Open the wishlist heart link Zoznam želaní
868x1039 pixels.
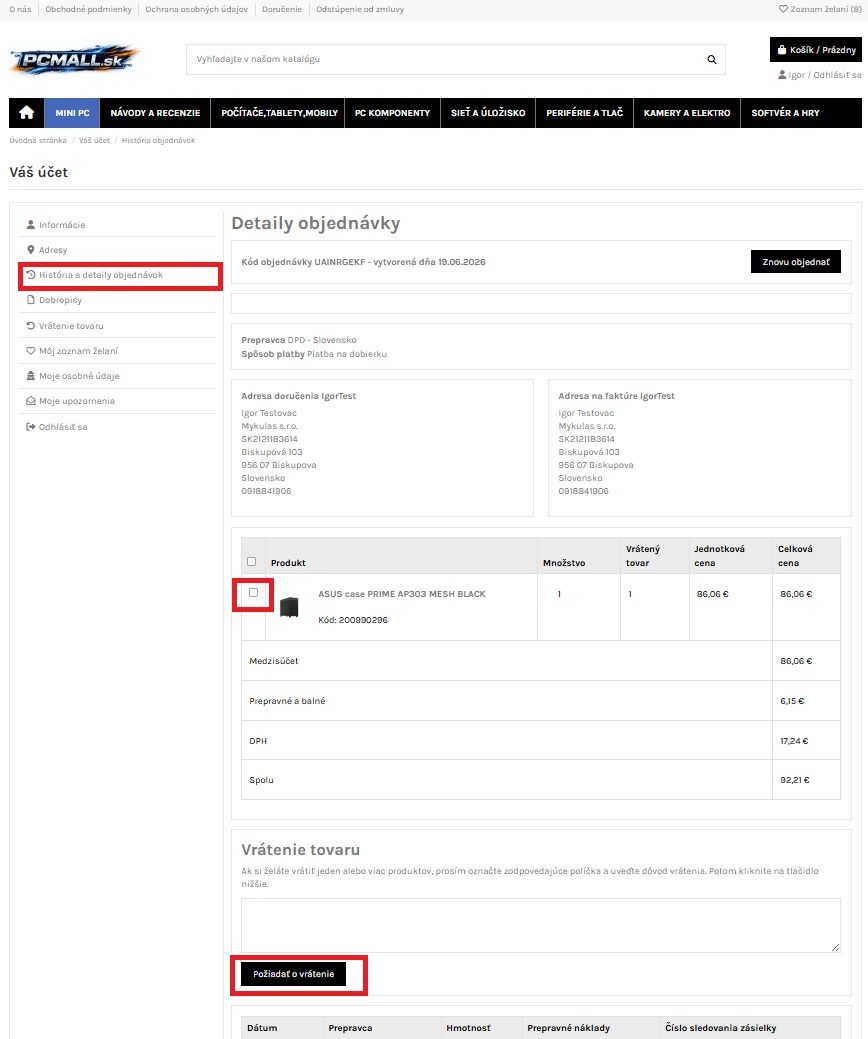[x=820, y=9]
